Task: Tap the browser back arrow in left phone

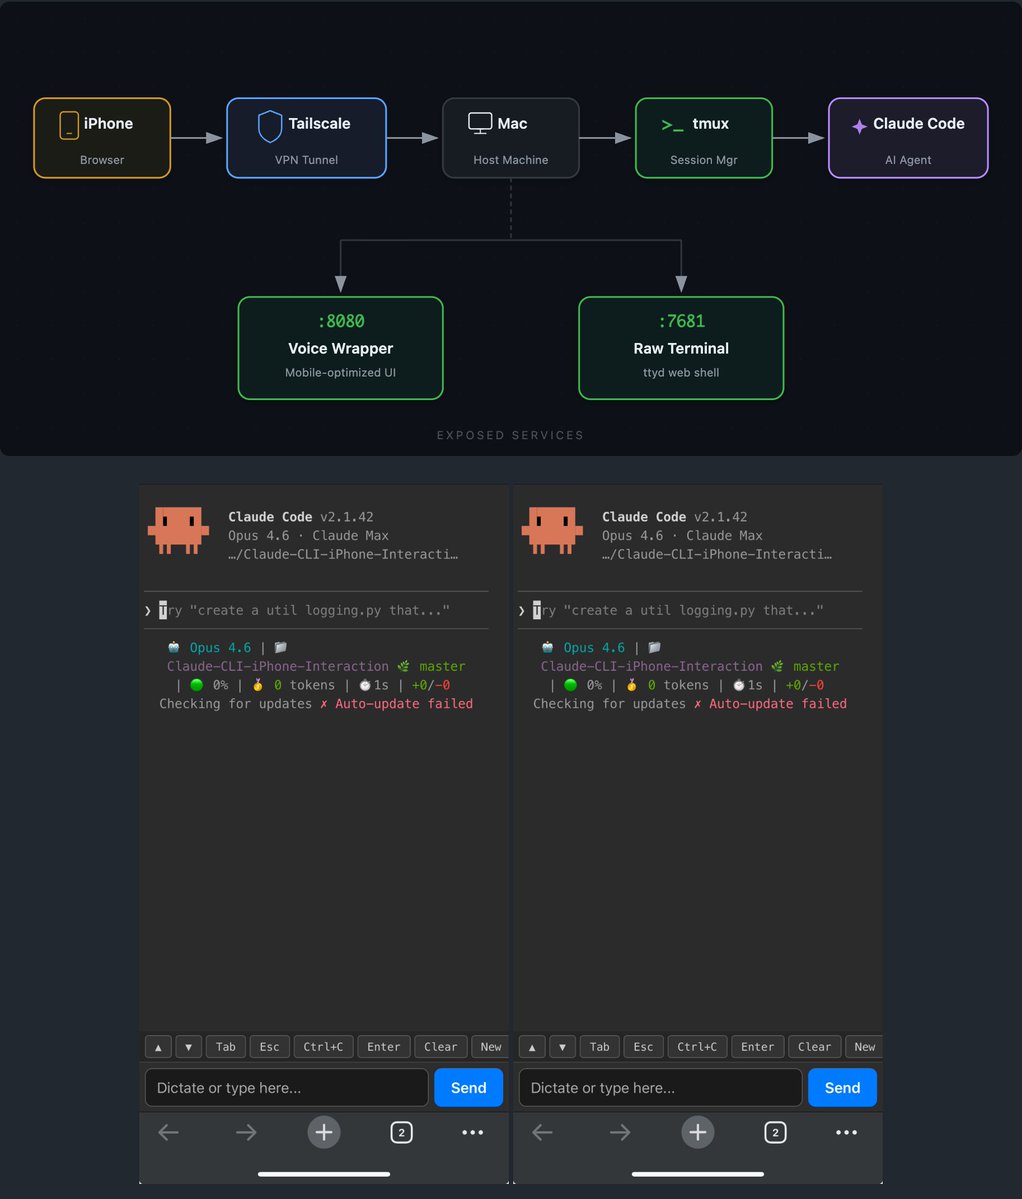Action: [168, 1132]
